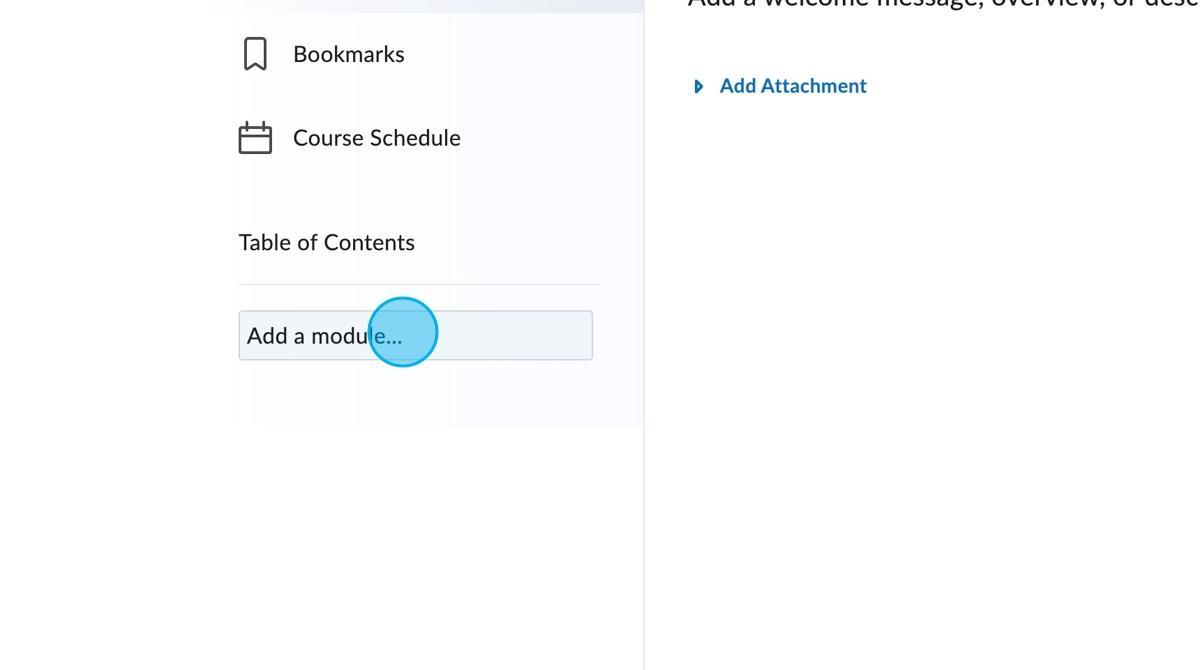
Task: Open Bookmarks from the navigation panel
Action: pyautogui.click(x=348, y=54)
